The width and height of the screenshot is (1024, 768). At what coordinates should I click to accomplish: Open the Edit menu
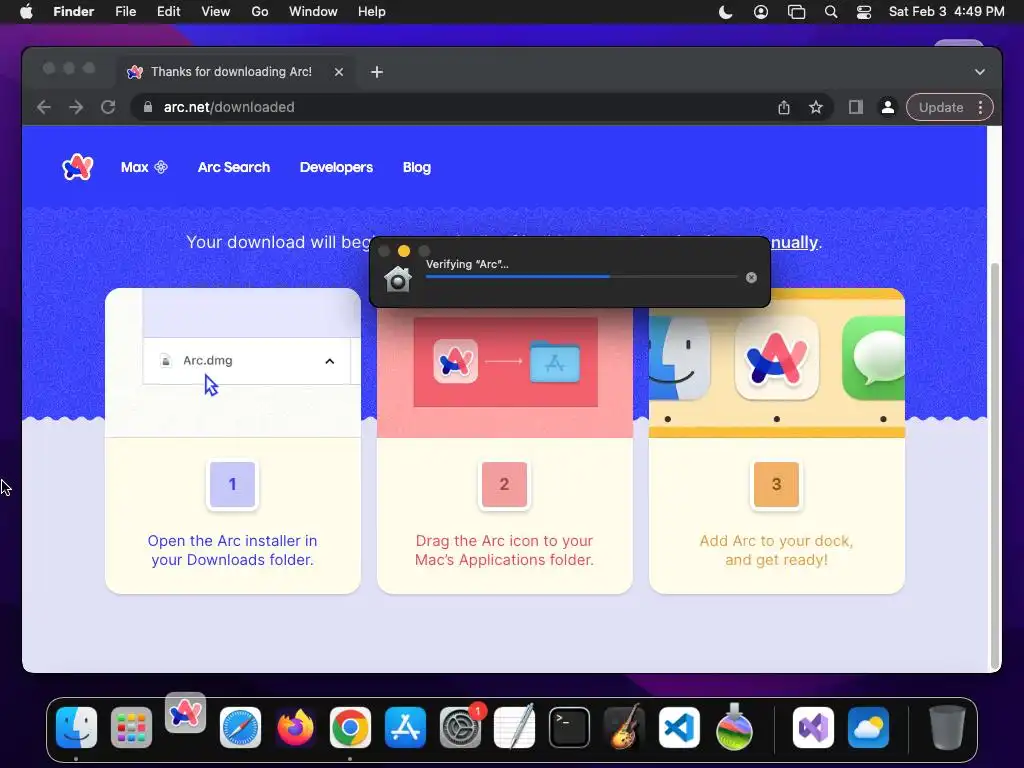(x=168, y=12)
